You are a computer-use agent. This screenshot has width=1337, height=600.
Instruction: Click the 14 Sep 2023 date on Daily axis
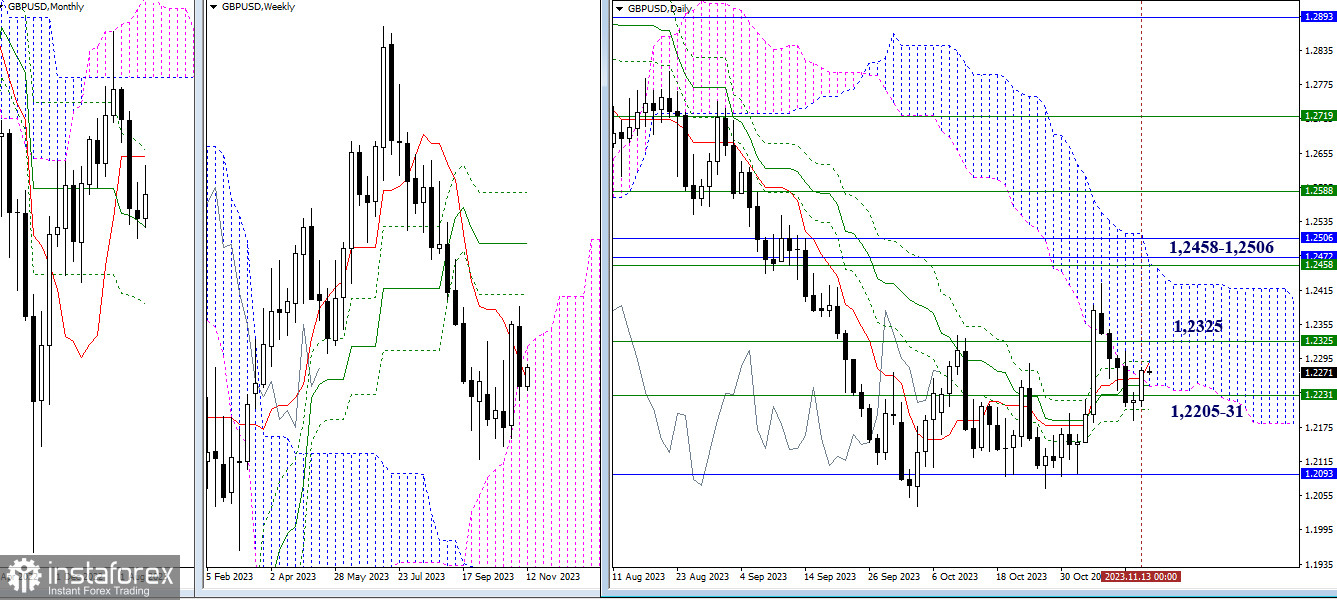(x=828, y=577)
